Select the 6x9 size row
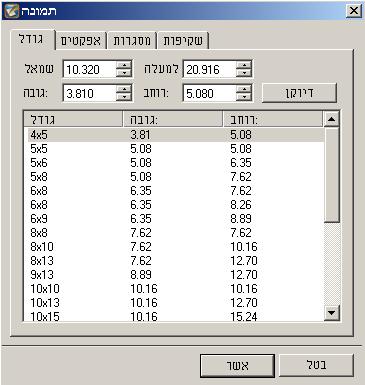This screenshot has width=365, height=385. coord(175,219)
